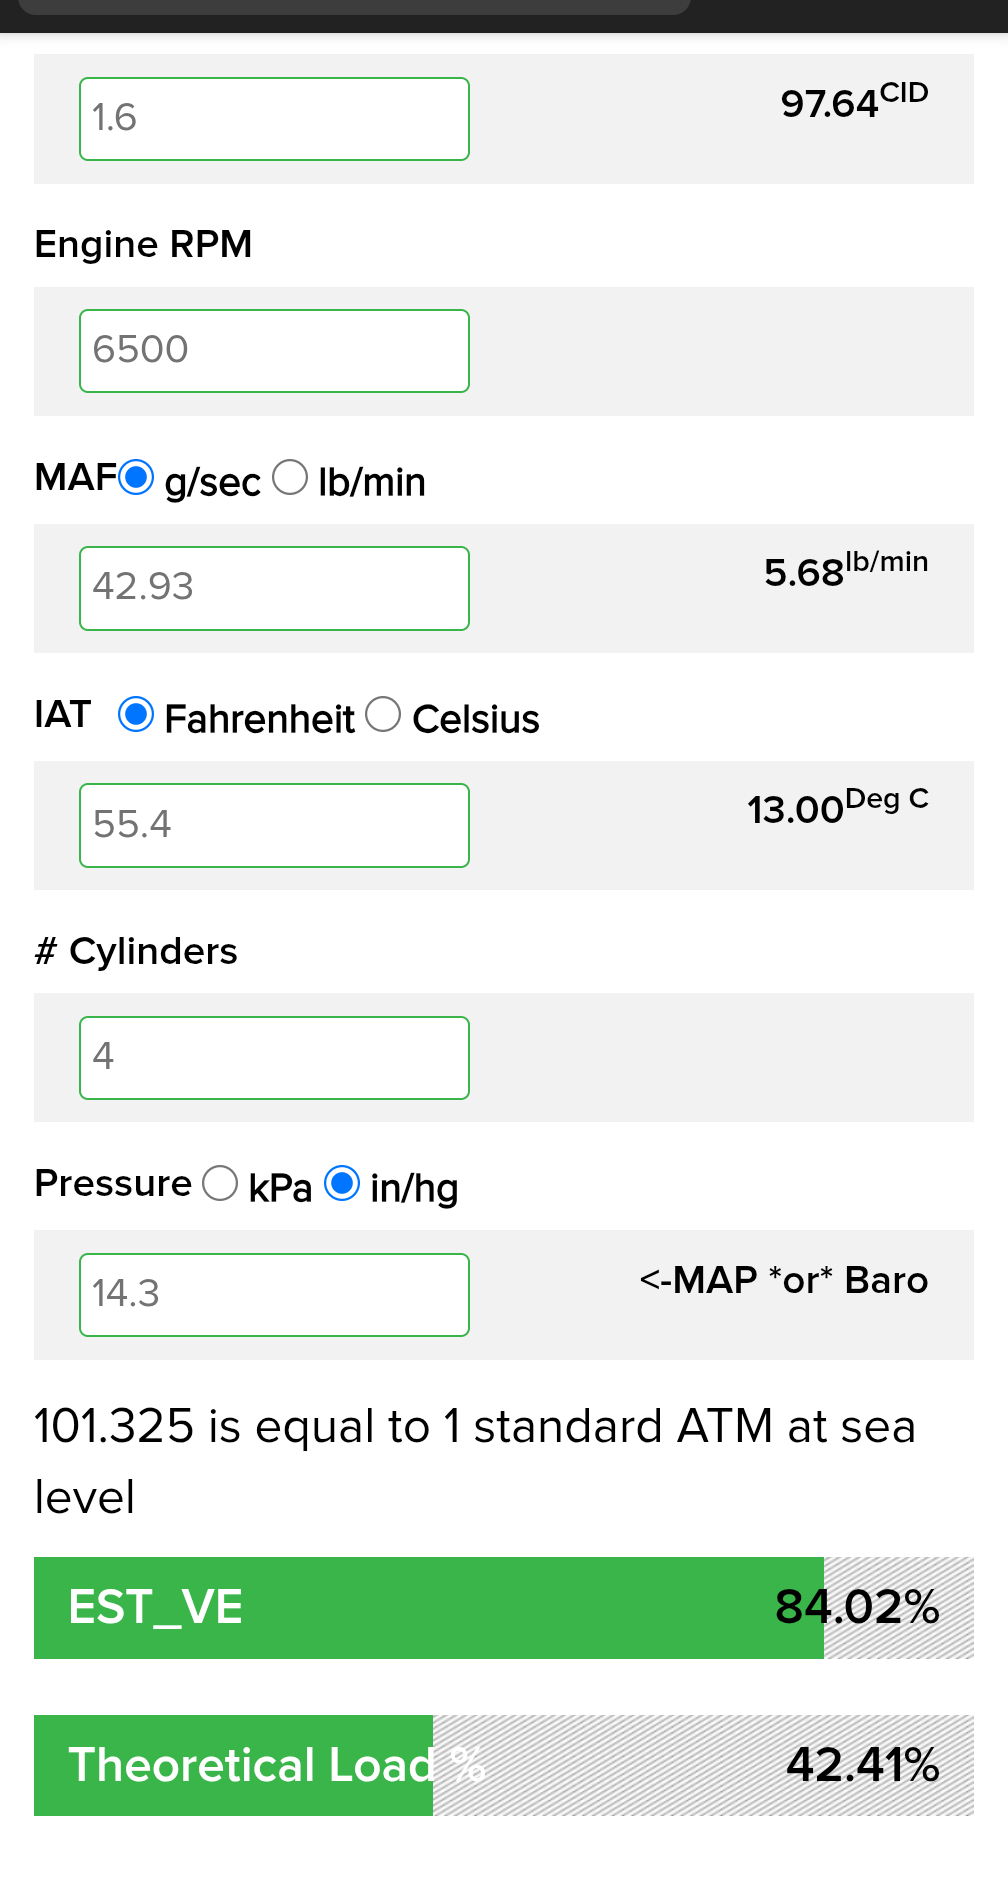Click the Theoretical Load % bar
The width and height of the screenshot is (1008, 1877).
tap(503, 1765)
